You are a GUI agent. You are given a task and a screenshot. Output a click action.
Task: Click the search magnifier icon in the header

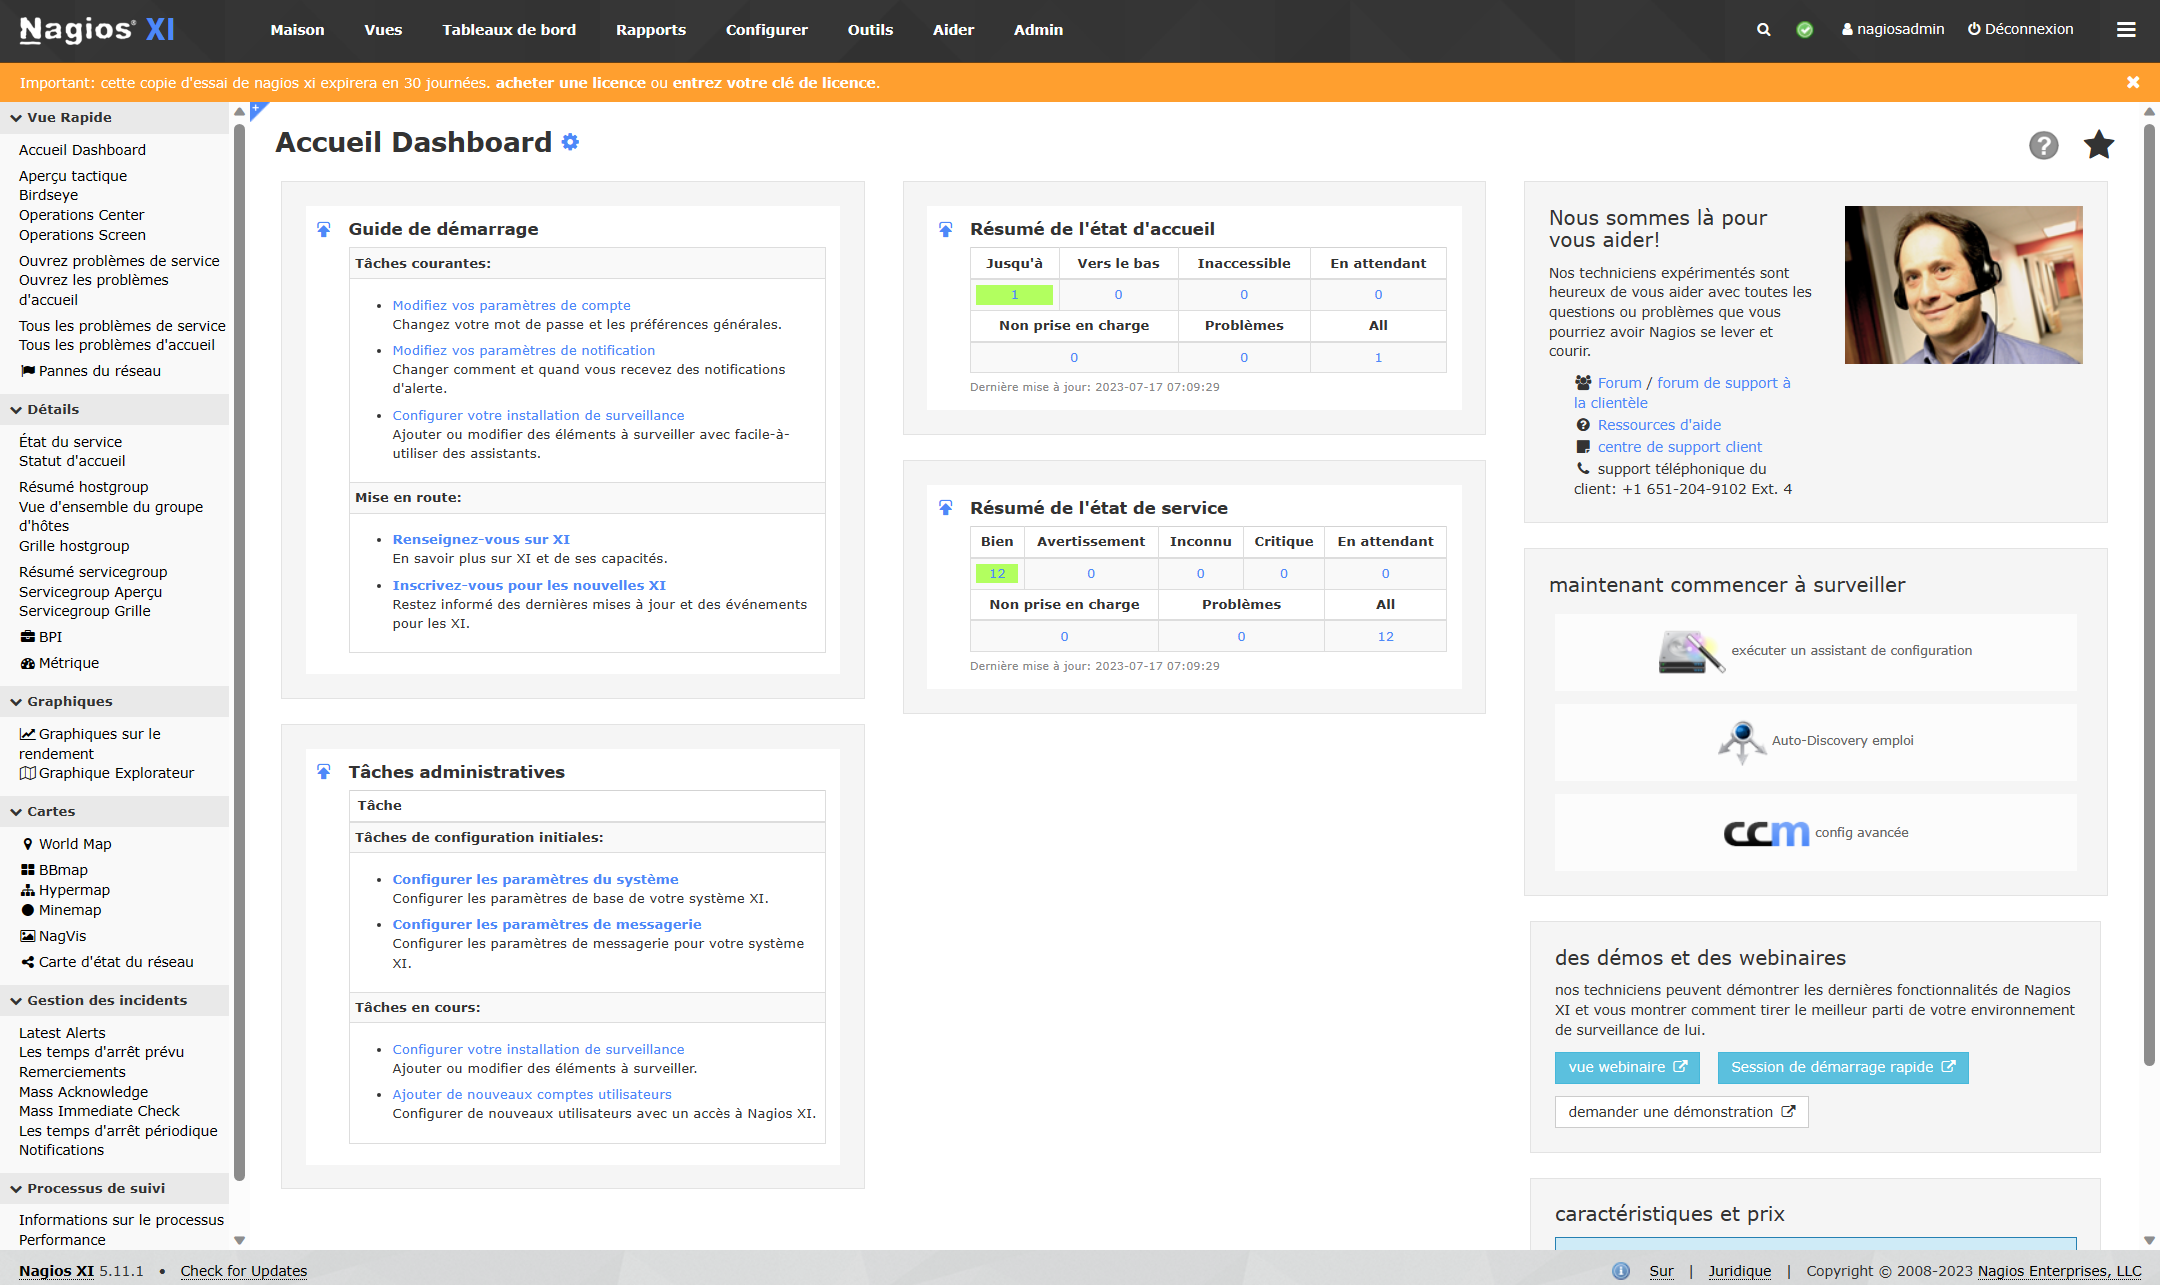(1763, 30)
